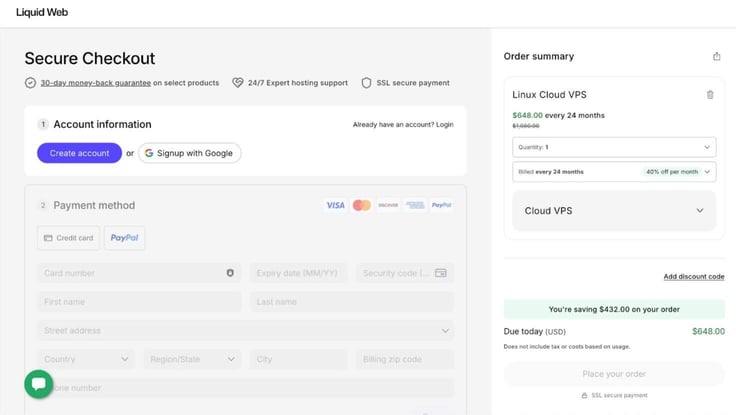The width and height of the screenshot is (736, 415).
Task: Click the heart support icon
Action: tap(238, 83)
